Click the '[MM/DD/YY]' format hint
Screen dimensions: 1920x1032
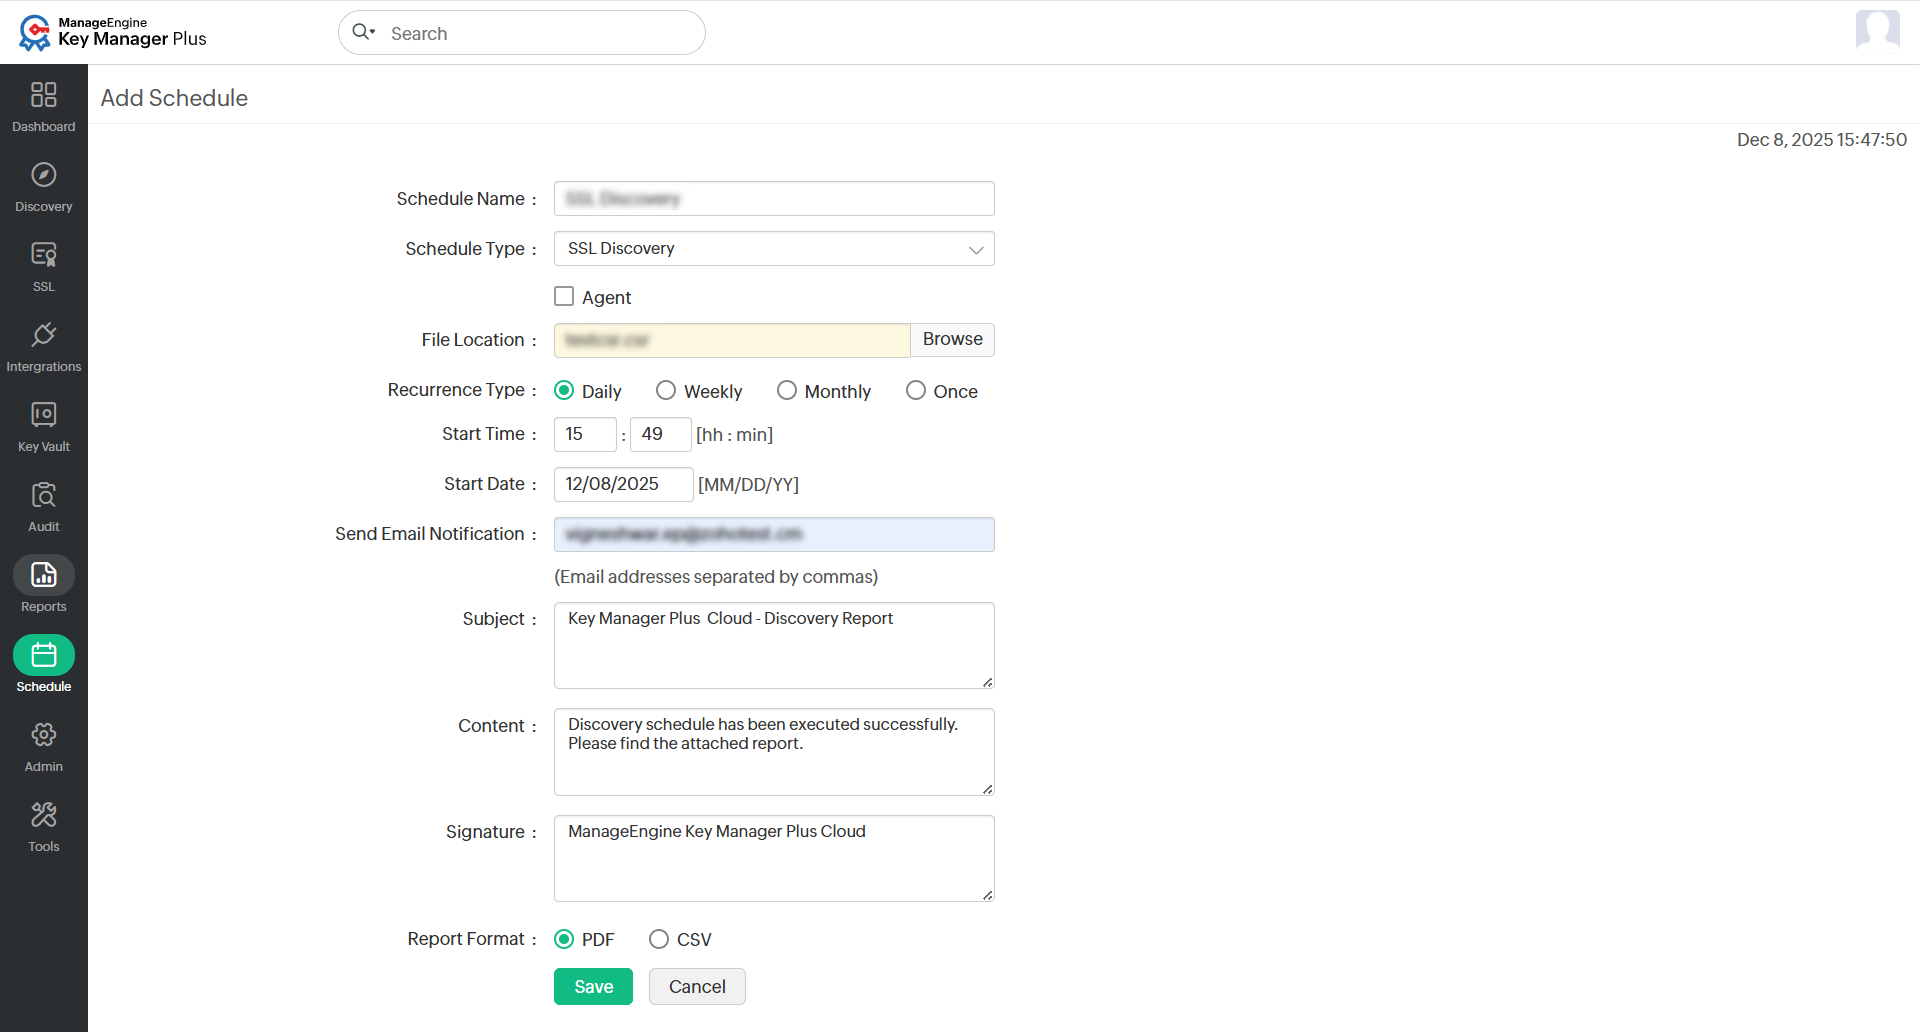click(x=748, y=485)
